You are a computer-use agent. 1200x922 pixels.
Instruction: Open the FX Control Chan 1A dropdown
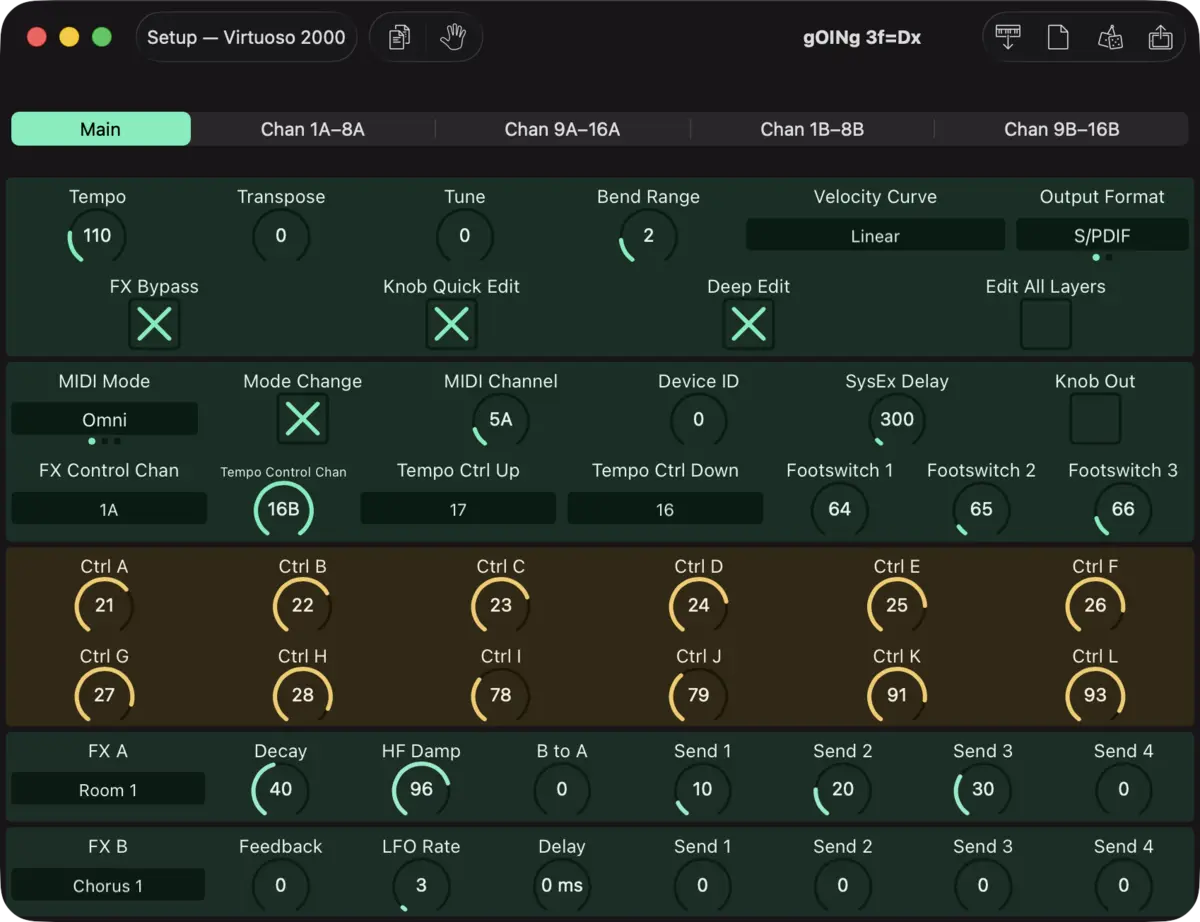click(x=109, y=509)
